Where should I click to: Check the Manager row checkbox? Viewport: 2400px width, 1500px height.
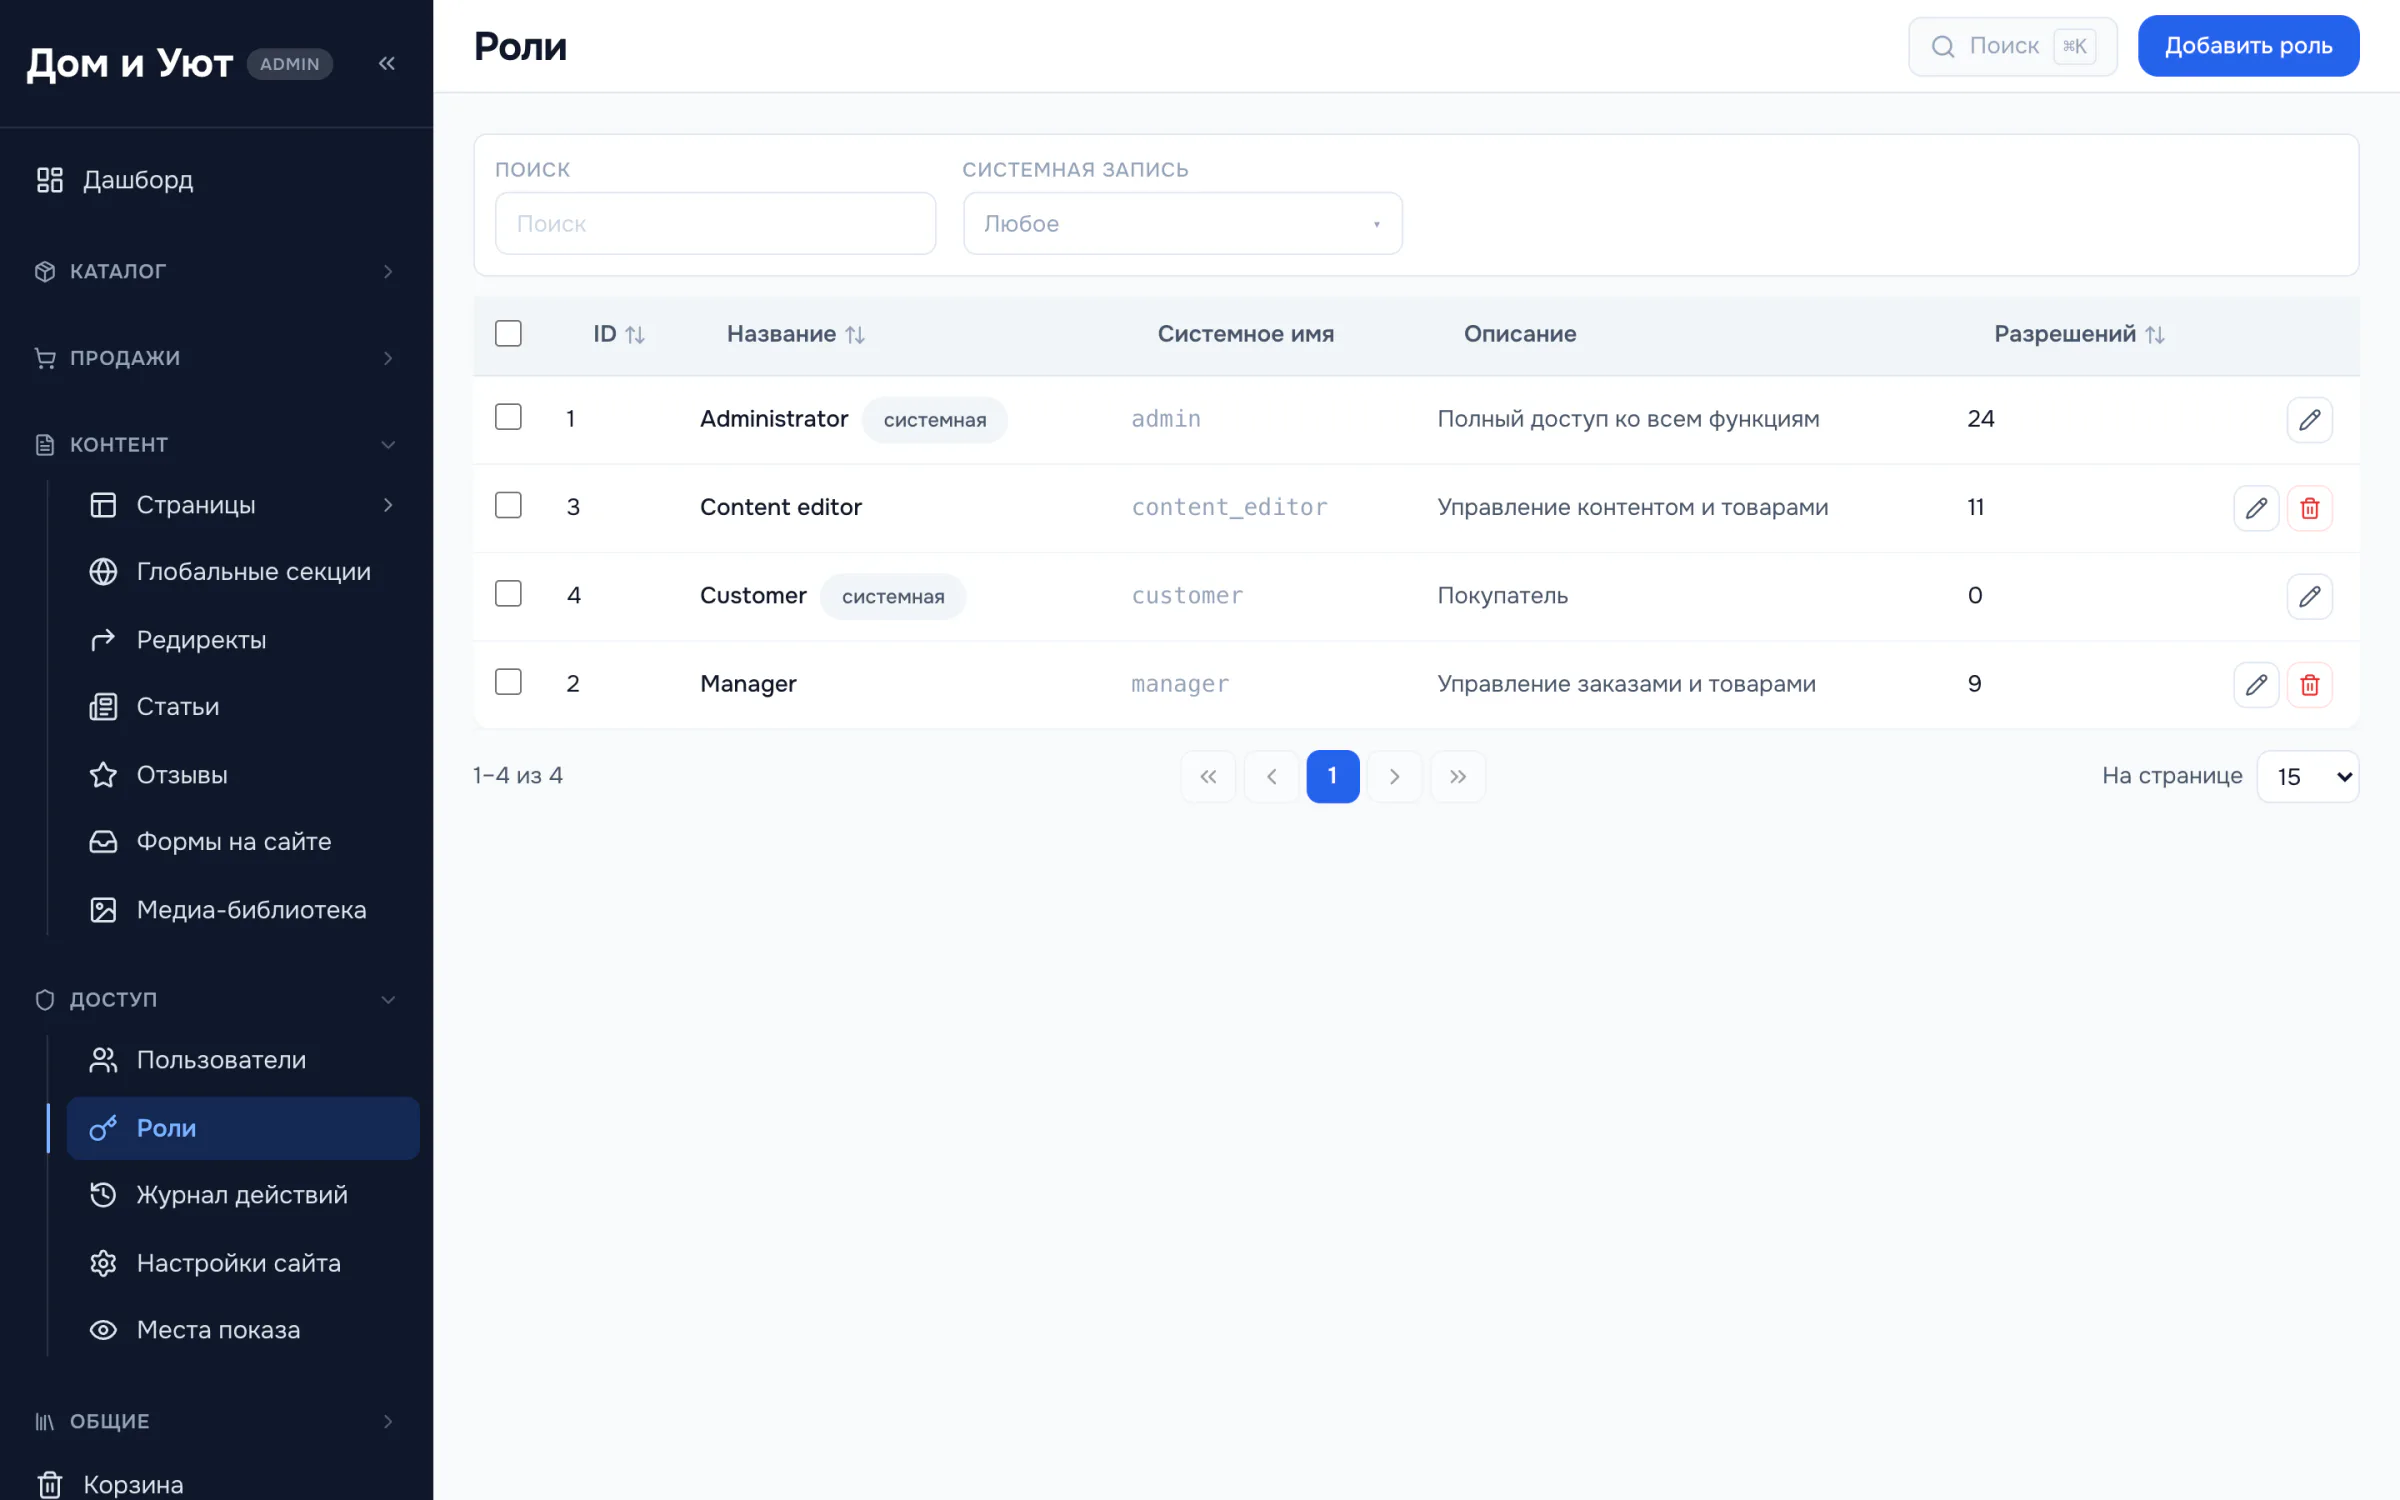pyautogui.click(x=508, y=682)
